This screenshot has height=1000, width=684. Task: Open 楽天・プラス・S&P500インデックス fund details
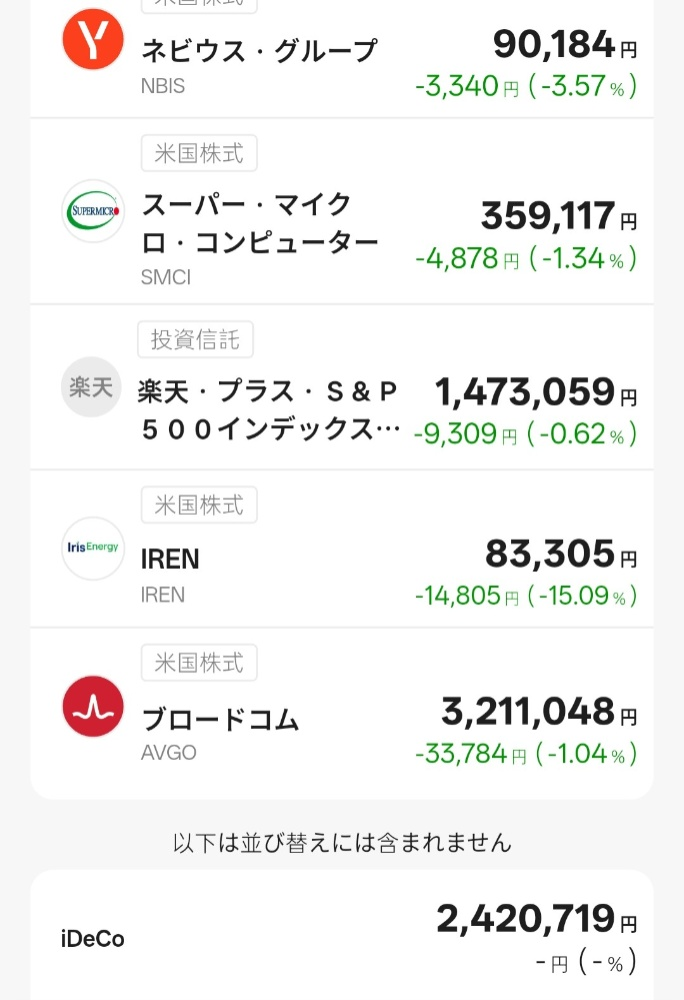click(268, 410)
